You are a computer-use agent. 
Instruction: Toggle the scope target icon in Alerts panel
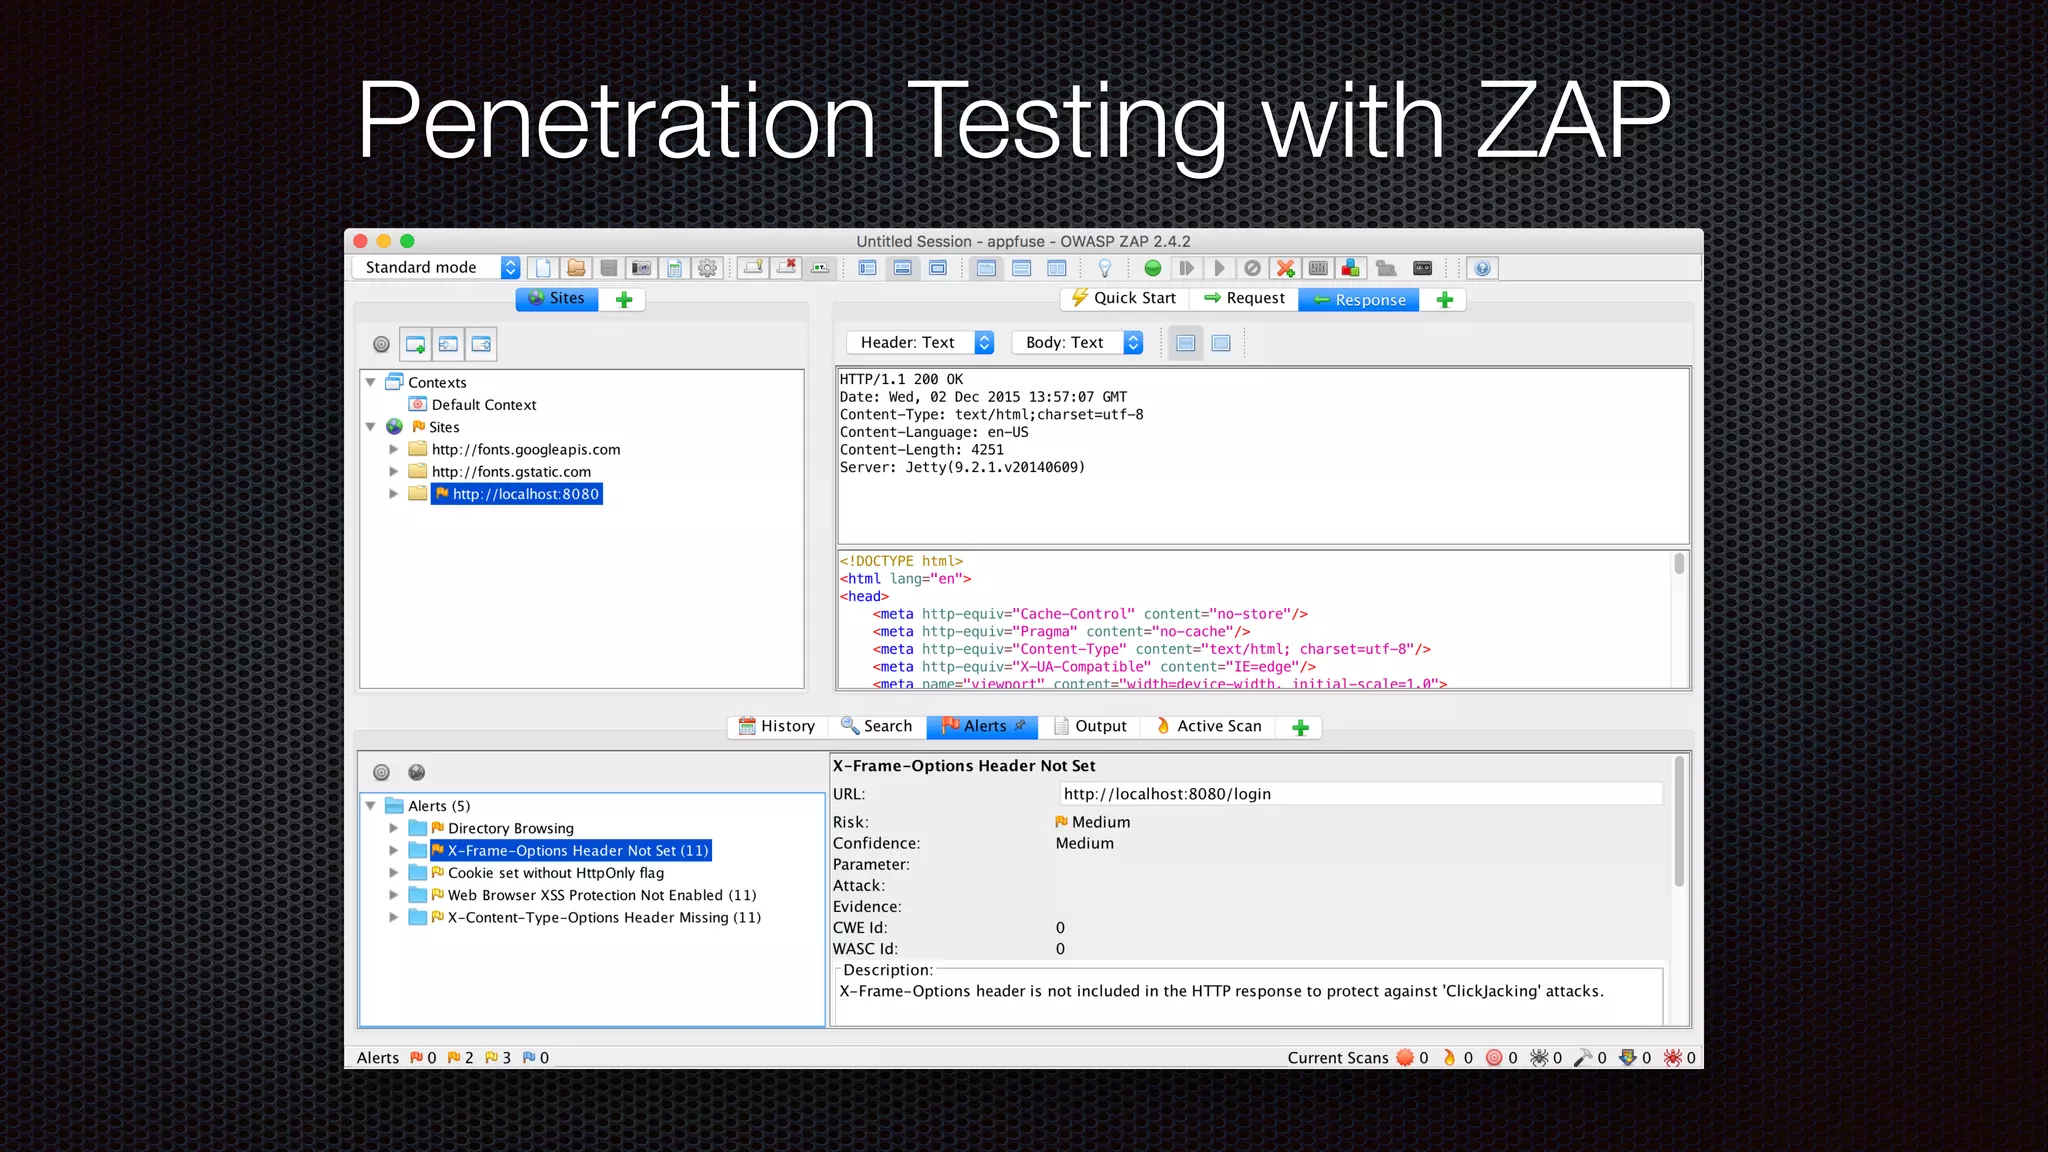[x=381, y=772]
